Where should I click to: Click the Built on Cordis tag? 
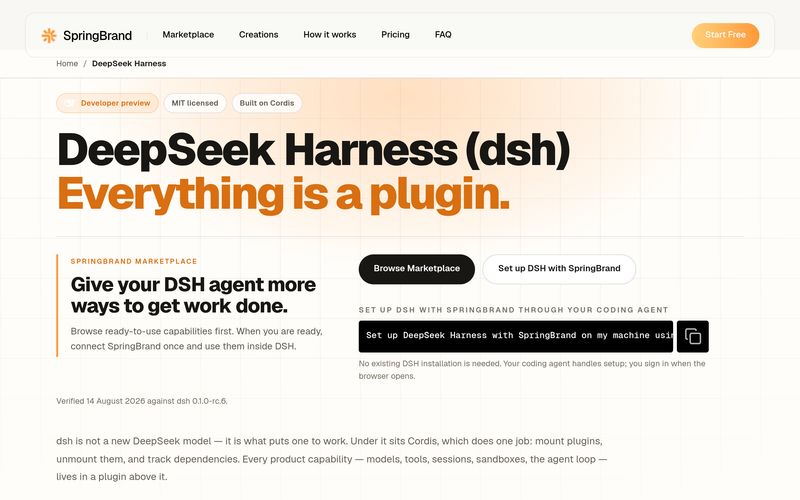pos(267,103)
